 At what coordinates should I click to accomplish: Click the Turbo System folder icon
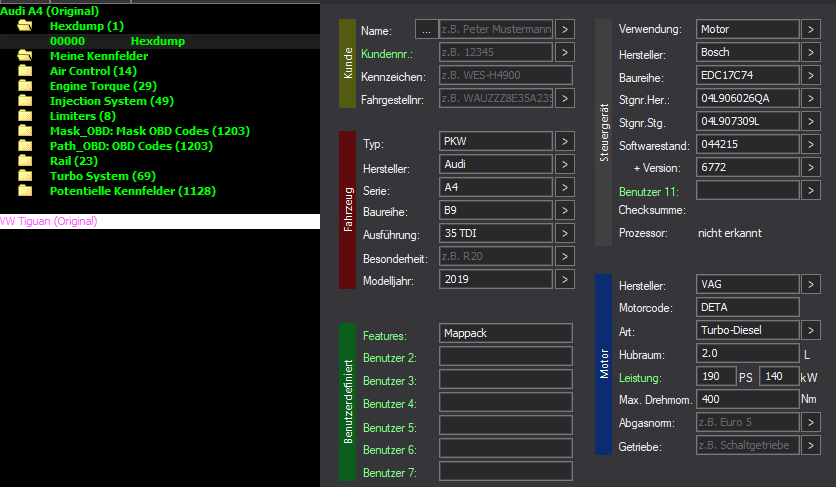(x=25, y=175)
